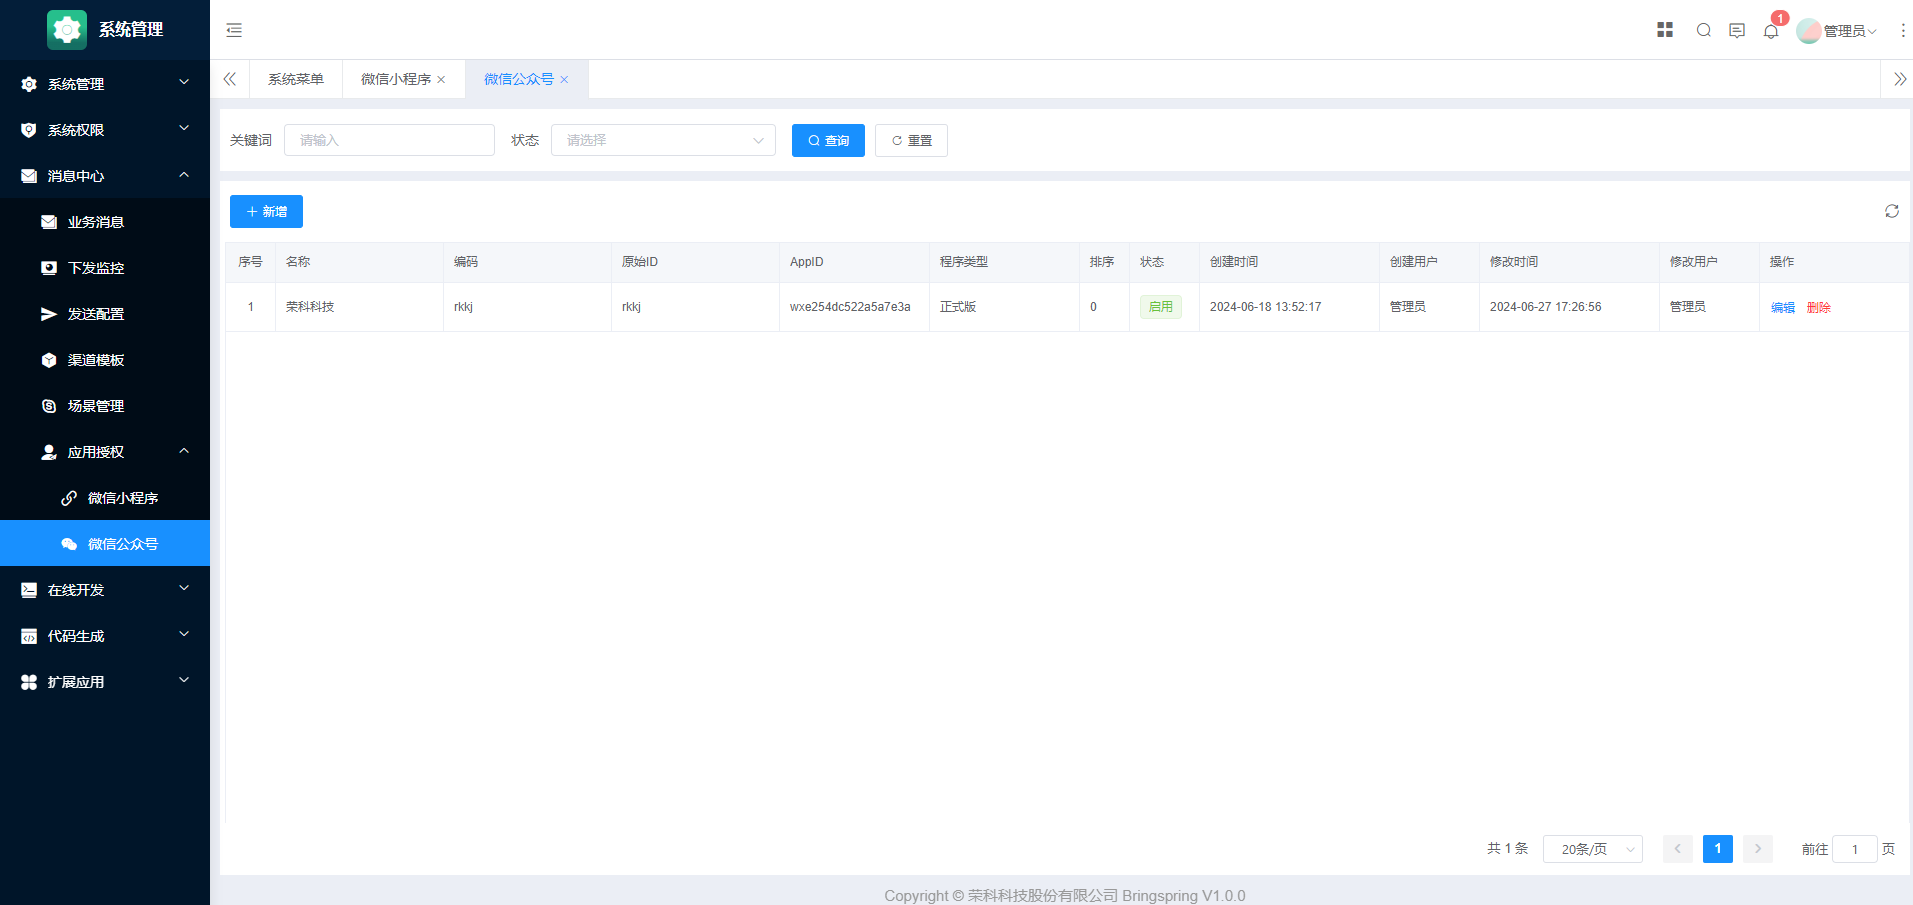Expand the 系统管理 sidebar menu
This screenshot has width=1913, height=905.
point(105,84)
